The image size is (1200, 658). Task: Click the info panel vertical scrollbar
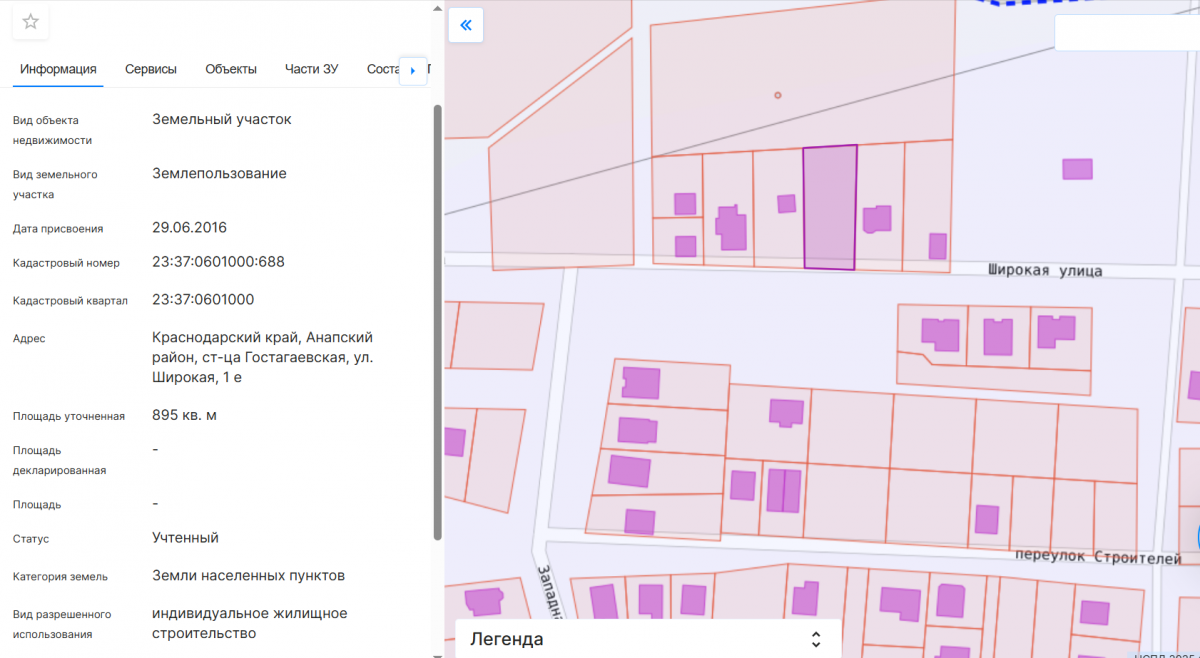point(437,320)
